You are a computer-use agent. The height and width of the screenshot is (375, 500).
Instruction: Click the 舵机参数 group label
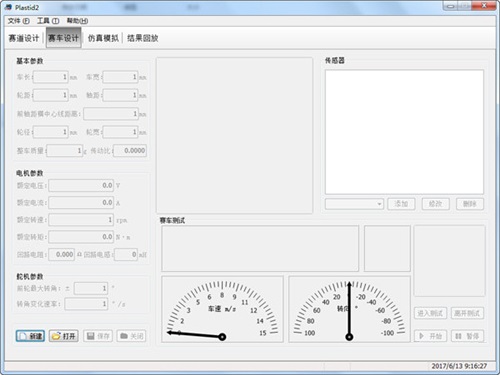(x=30, y=277)
